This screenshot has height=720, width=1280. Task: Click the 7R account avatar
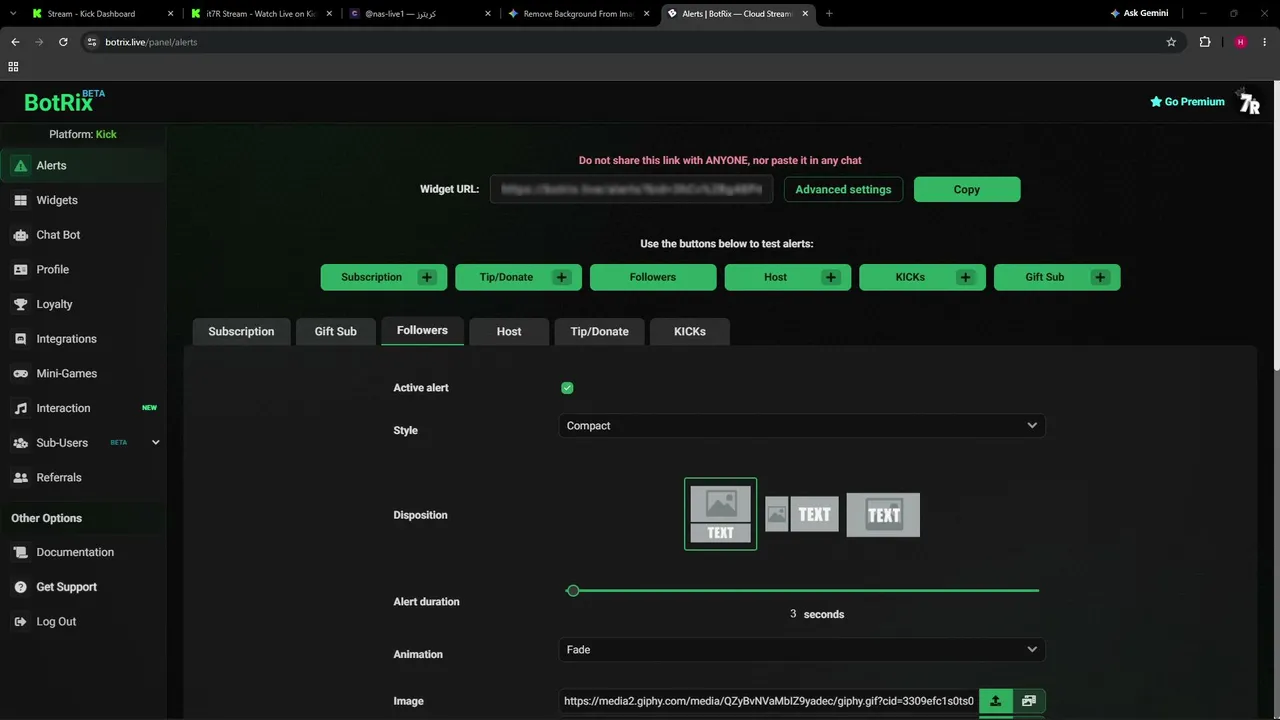1249,102
